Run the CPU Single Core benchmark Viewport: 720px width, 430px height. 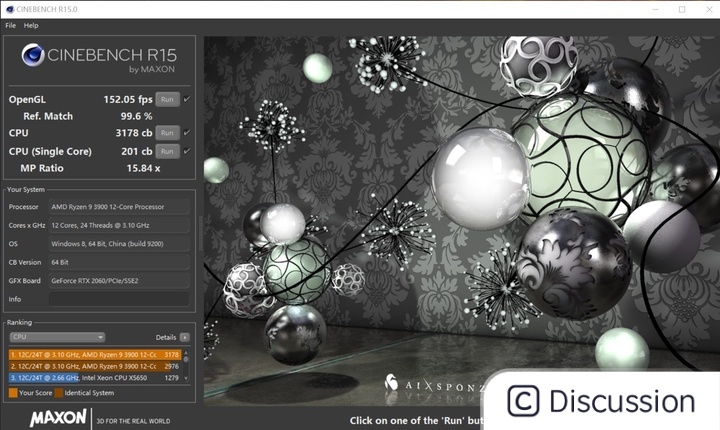[167, 151]
